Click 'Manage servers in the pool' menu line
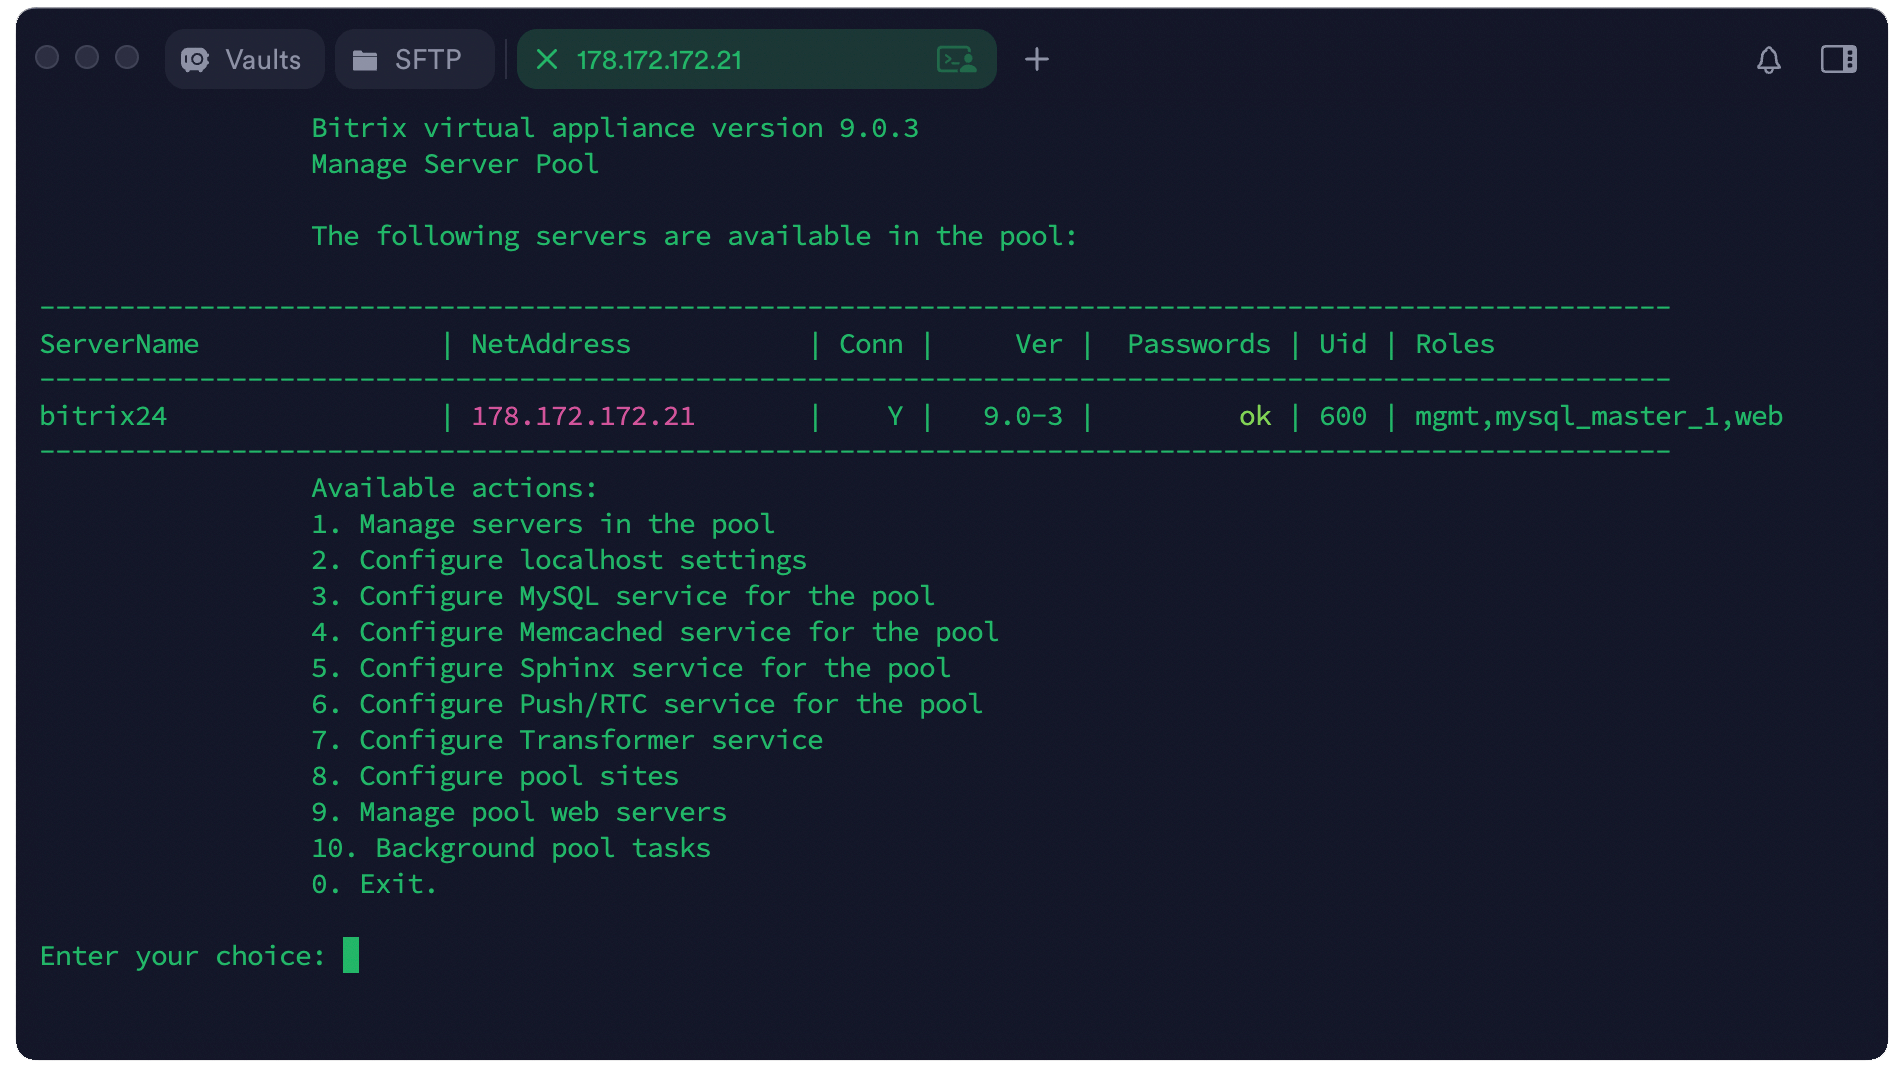 566,524
